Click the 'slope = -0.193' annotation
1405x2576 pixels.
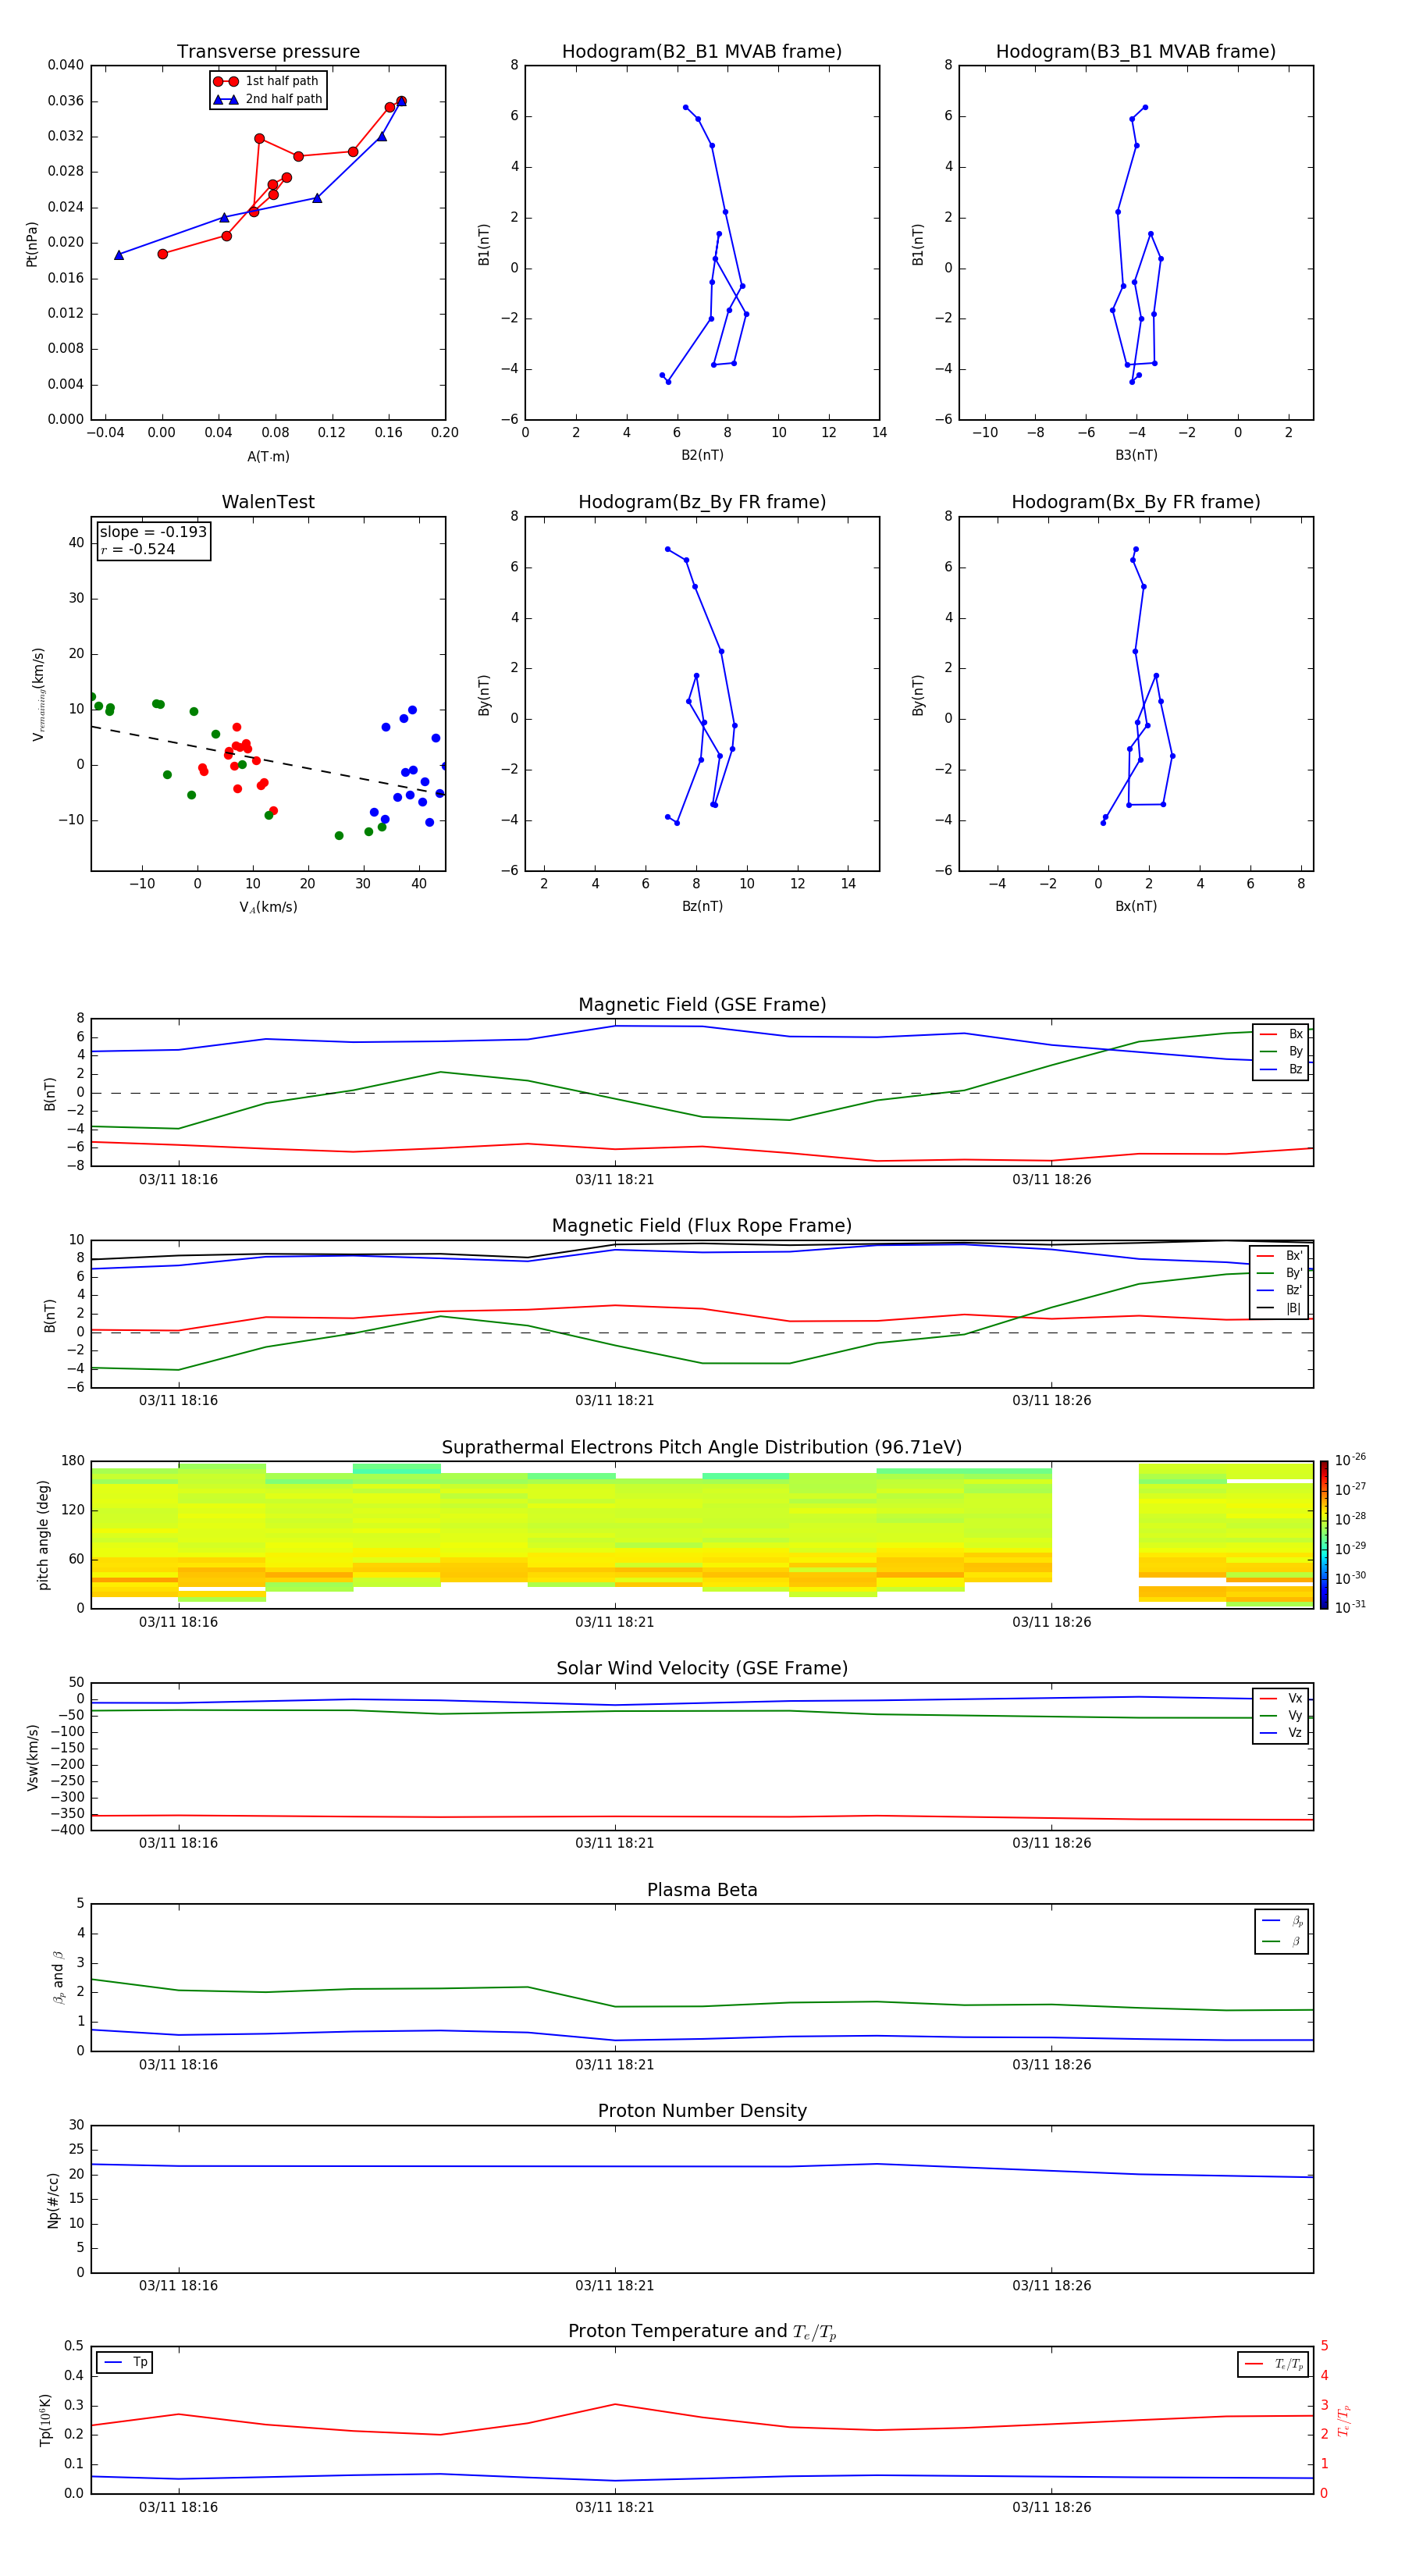click(x=153, y=532)
